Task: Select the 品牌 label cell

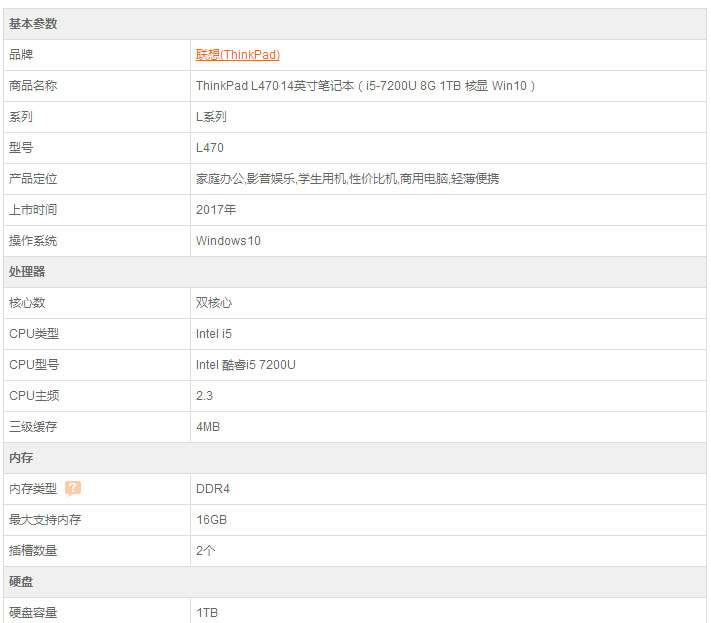Action: click(97, 55)
